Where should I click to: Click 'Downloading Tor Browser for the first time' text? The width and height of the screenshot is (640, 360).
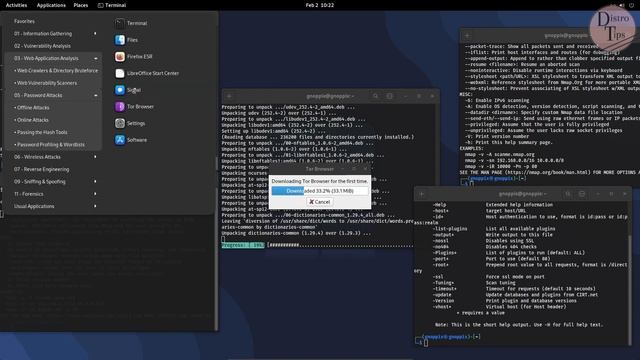point(320,181)
